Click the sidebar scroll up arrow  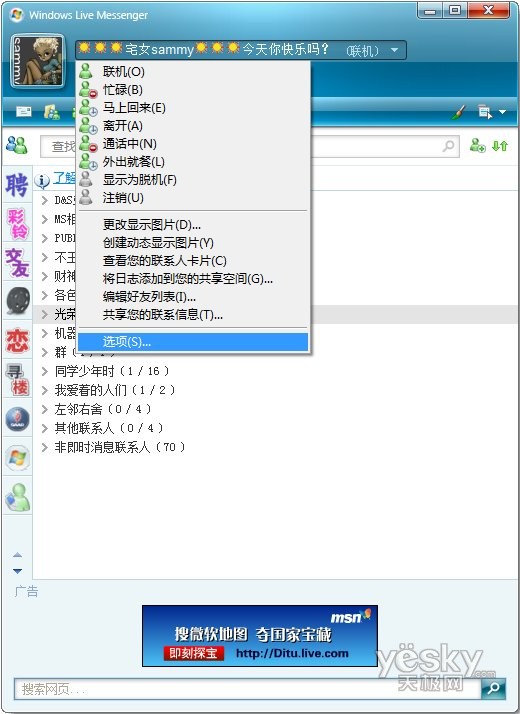click(17, 555)
